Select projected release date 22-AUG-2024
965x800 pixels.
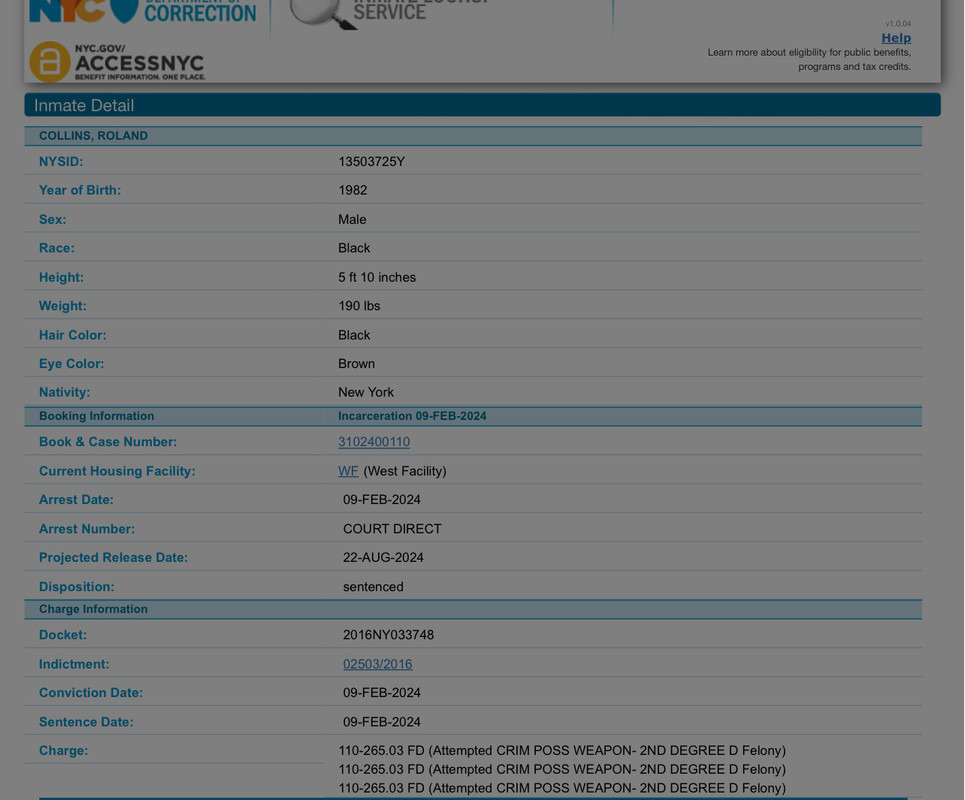click(x=383, y=558)
